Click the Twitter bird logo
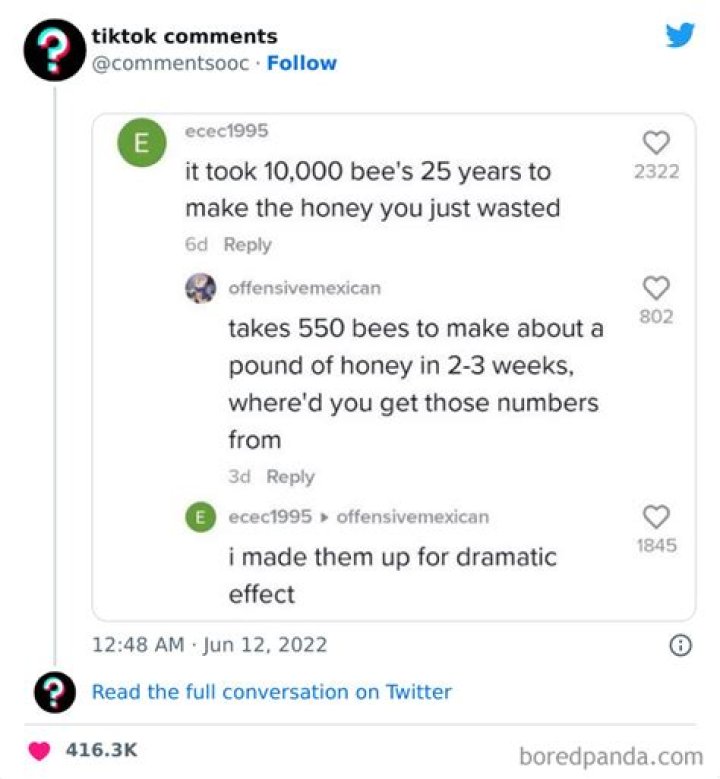Screen dimensions: 720x779 tap(680, 34)
